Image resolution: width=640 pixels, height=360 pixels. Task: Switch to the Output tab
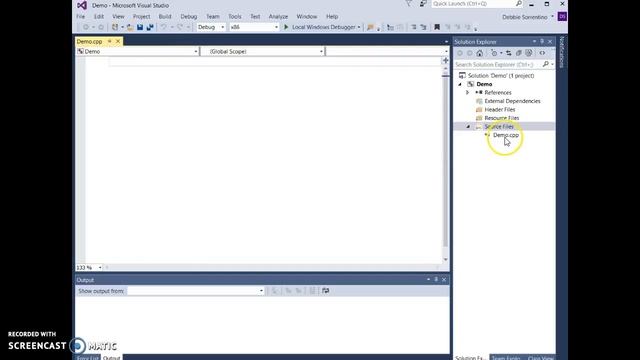(111, 358)
